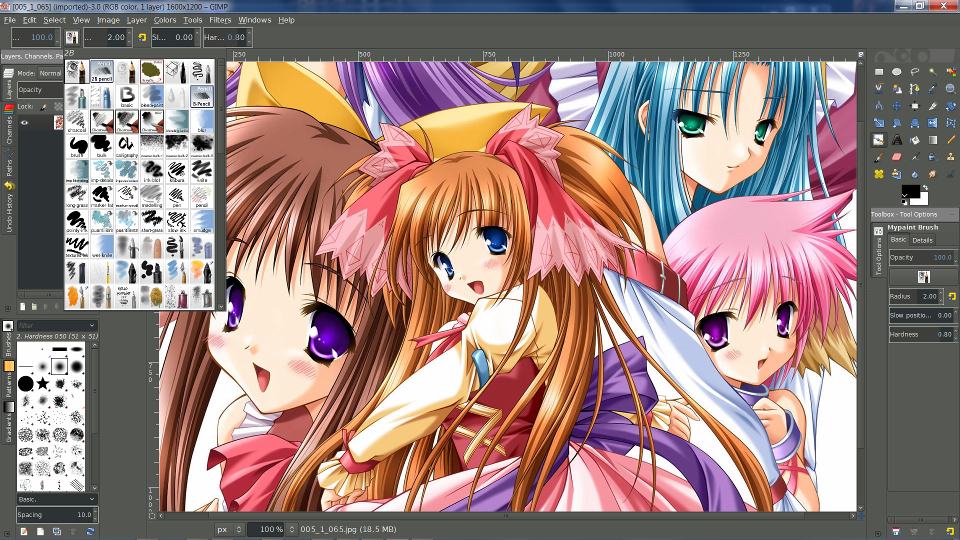Open the Gradients dock tab
The image size is (960, 540).
(x=9, y=421)
